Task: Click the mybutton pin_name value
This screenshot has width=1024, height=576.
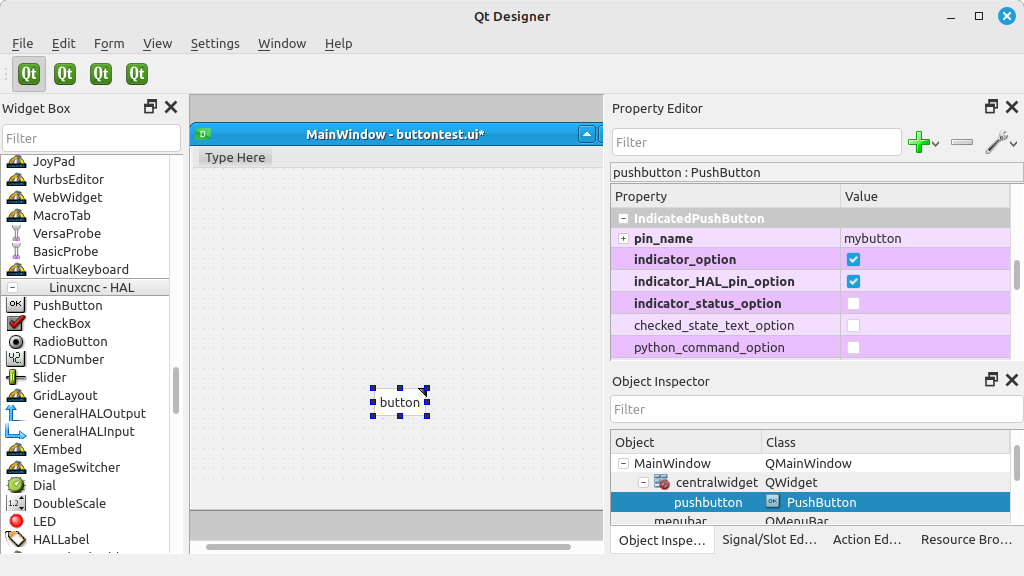Action: 872,238
